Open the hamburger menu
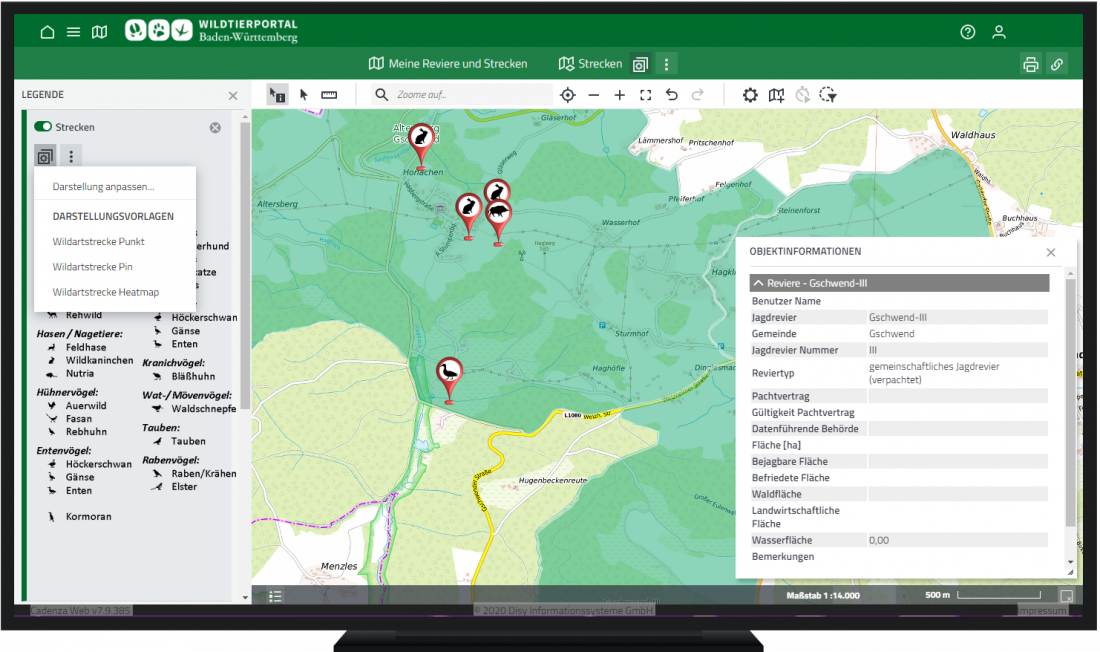 73,31
